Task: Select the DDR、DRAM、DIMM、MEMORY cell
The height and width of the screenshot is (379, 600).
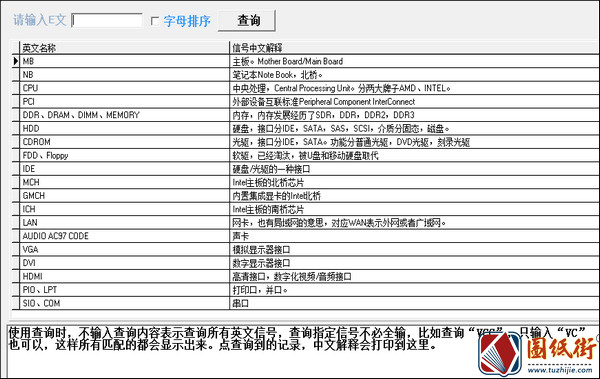Action: click(x=124, y=115)
